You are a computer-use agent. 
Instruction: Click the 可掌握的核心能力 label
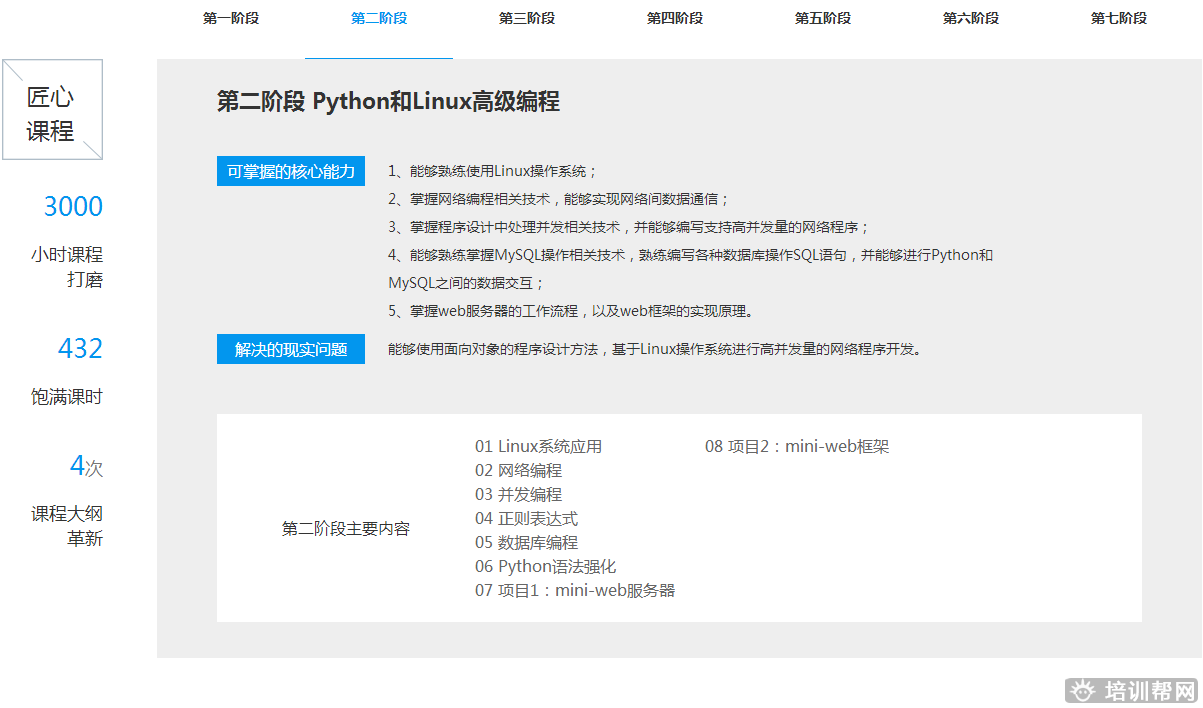click(291, 171)
